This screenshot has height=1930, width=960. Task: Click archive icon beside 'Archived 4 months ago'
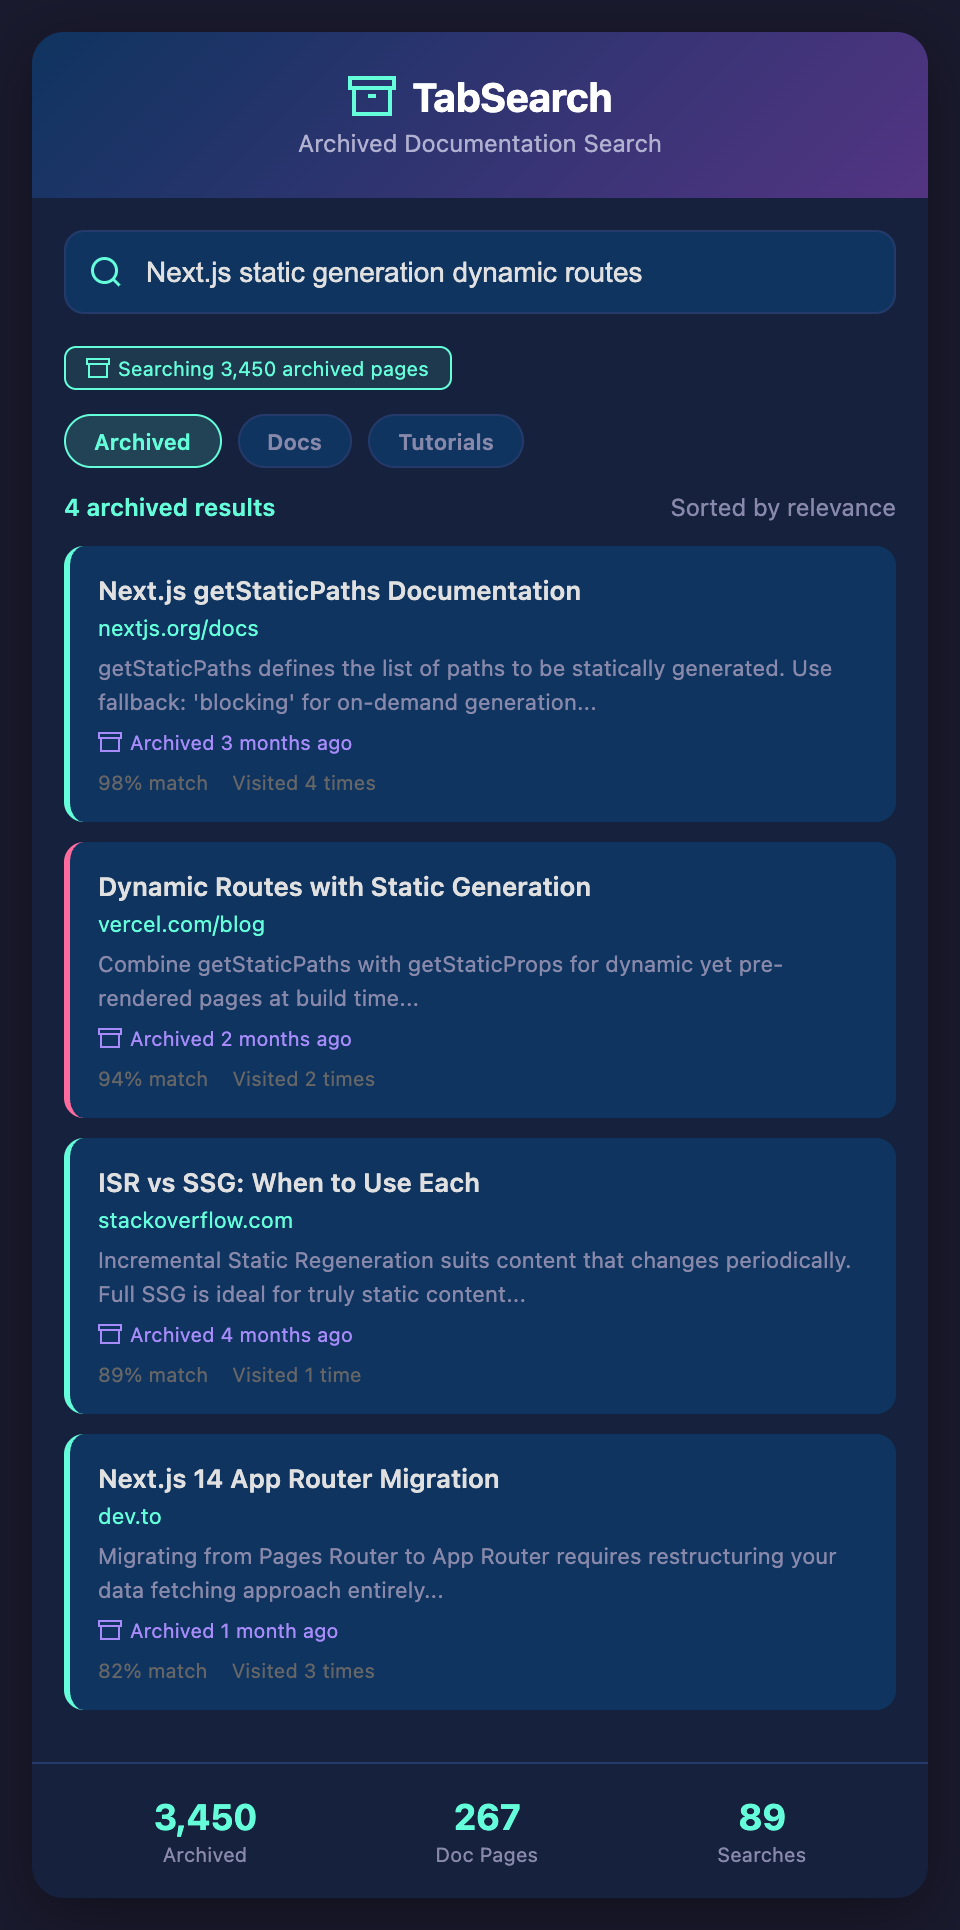[110, 1334]
